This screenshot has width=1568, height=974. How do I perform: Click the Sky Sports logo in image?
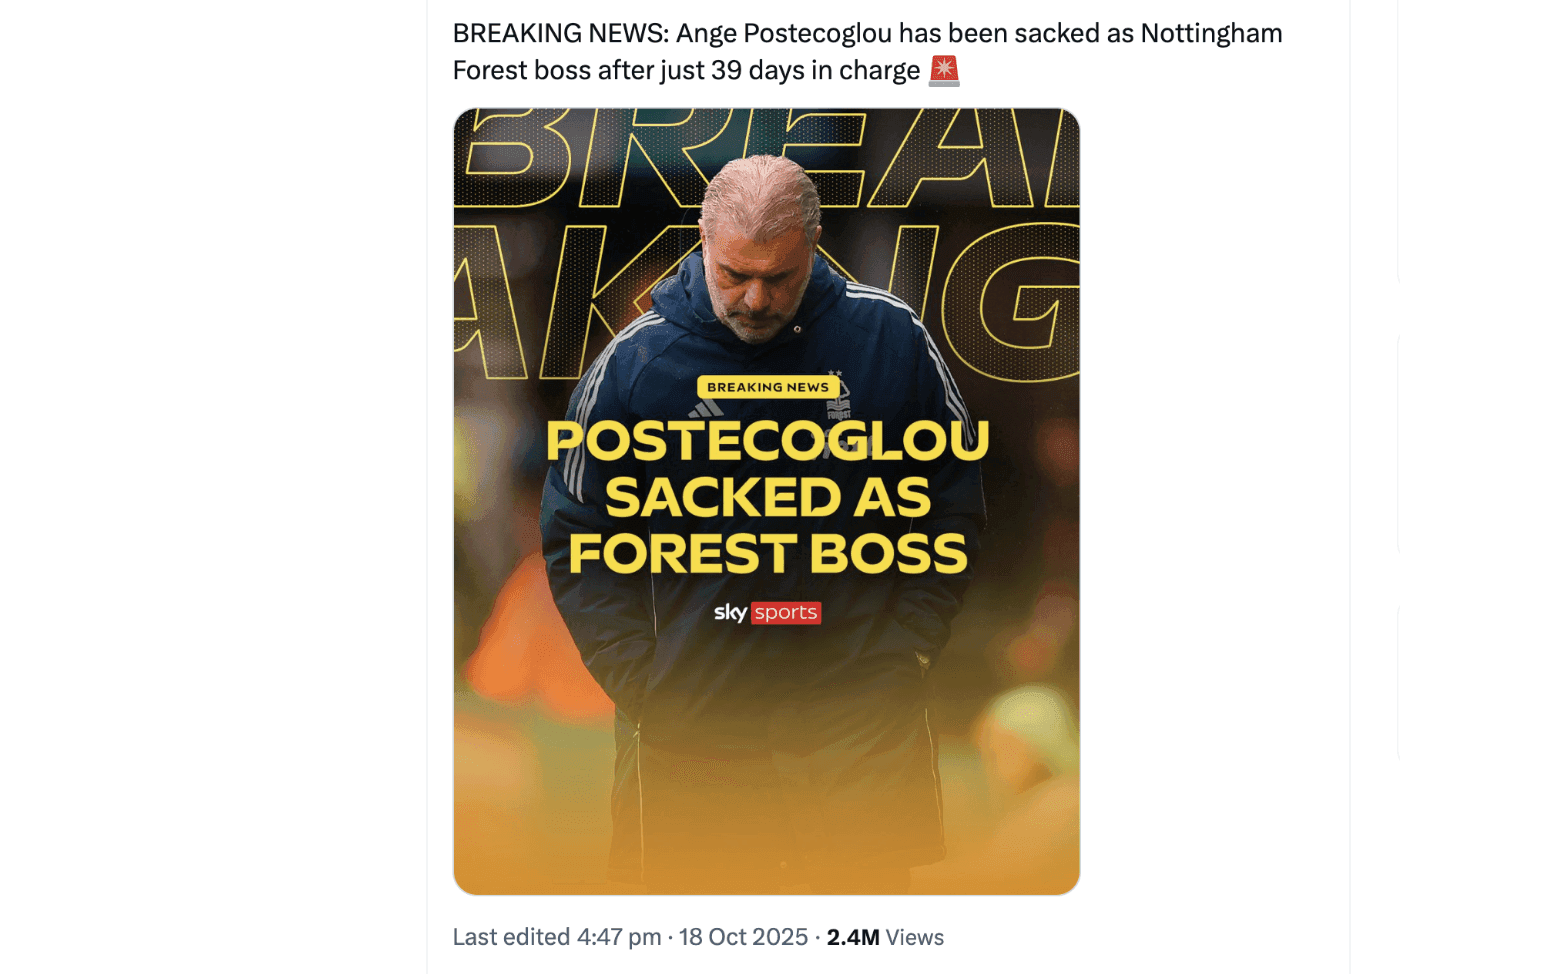767,612
